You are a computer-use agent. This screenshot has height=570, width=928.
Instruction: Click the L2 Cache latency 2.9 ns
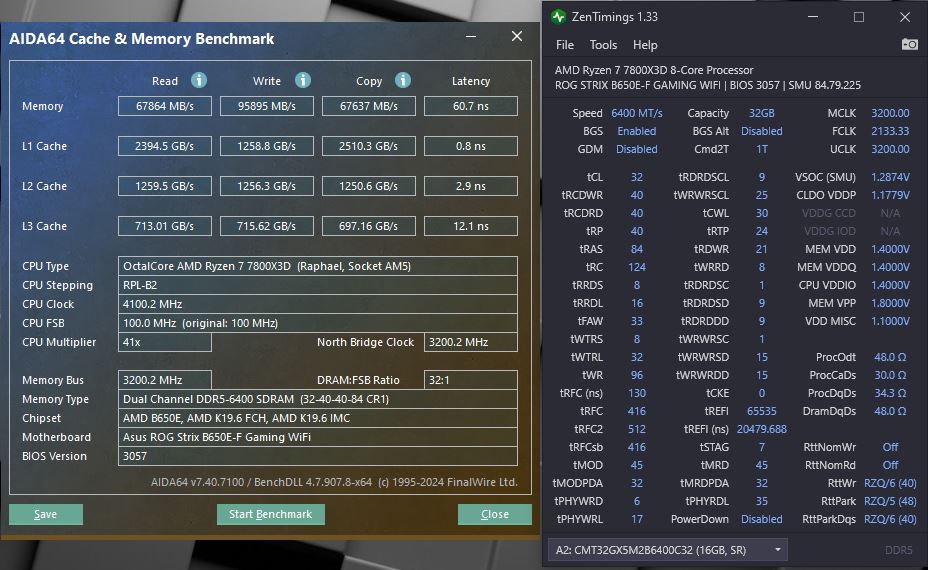(471, 186)
